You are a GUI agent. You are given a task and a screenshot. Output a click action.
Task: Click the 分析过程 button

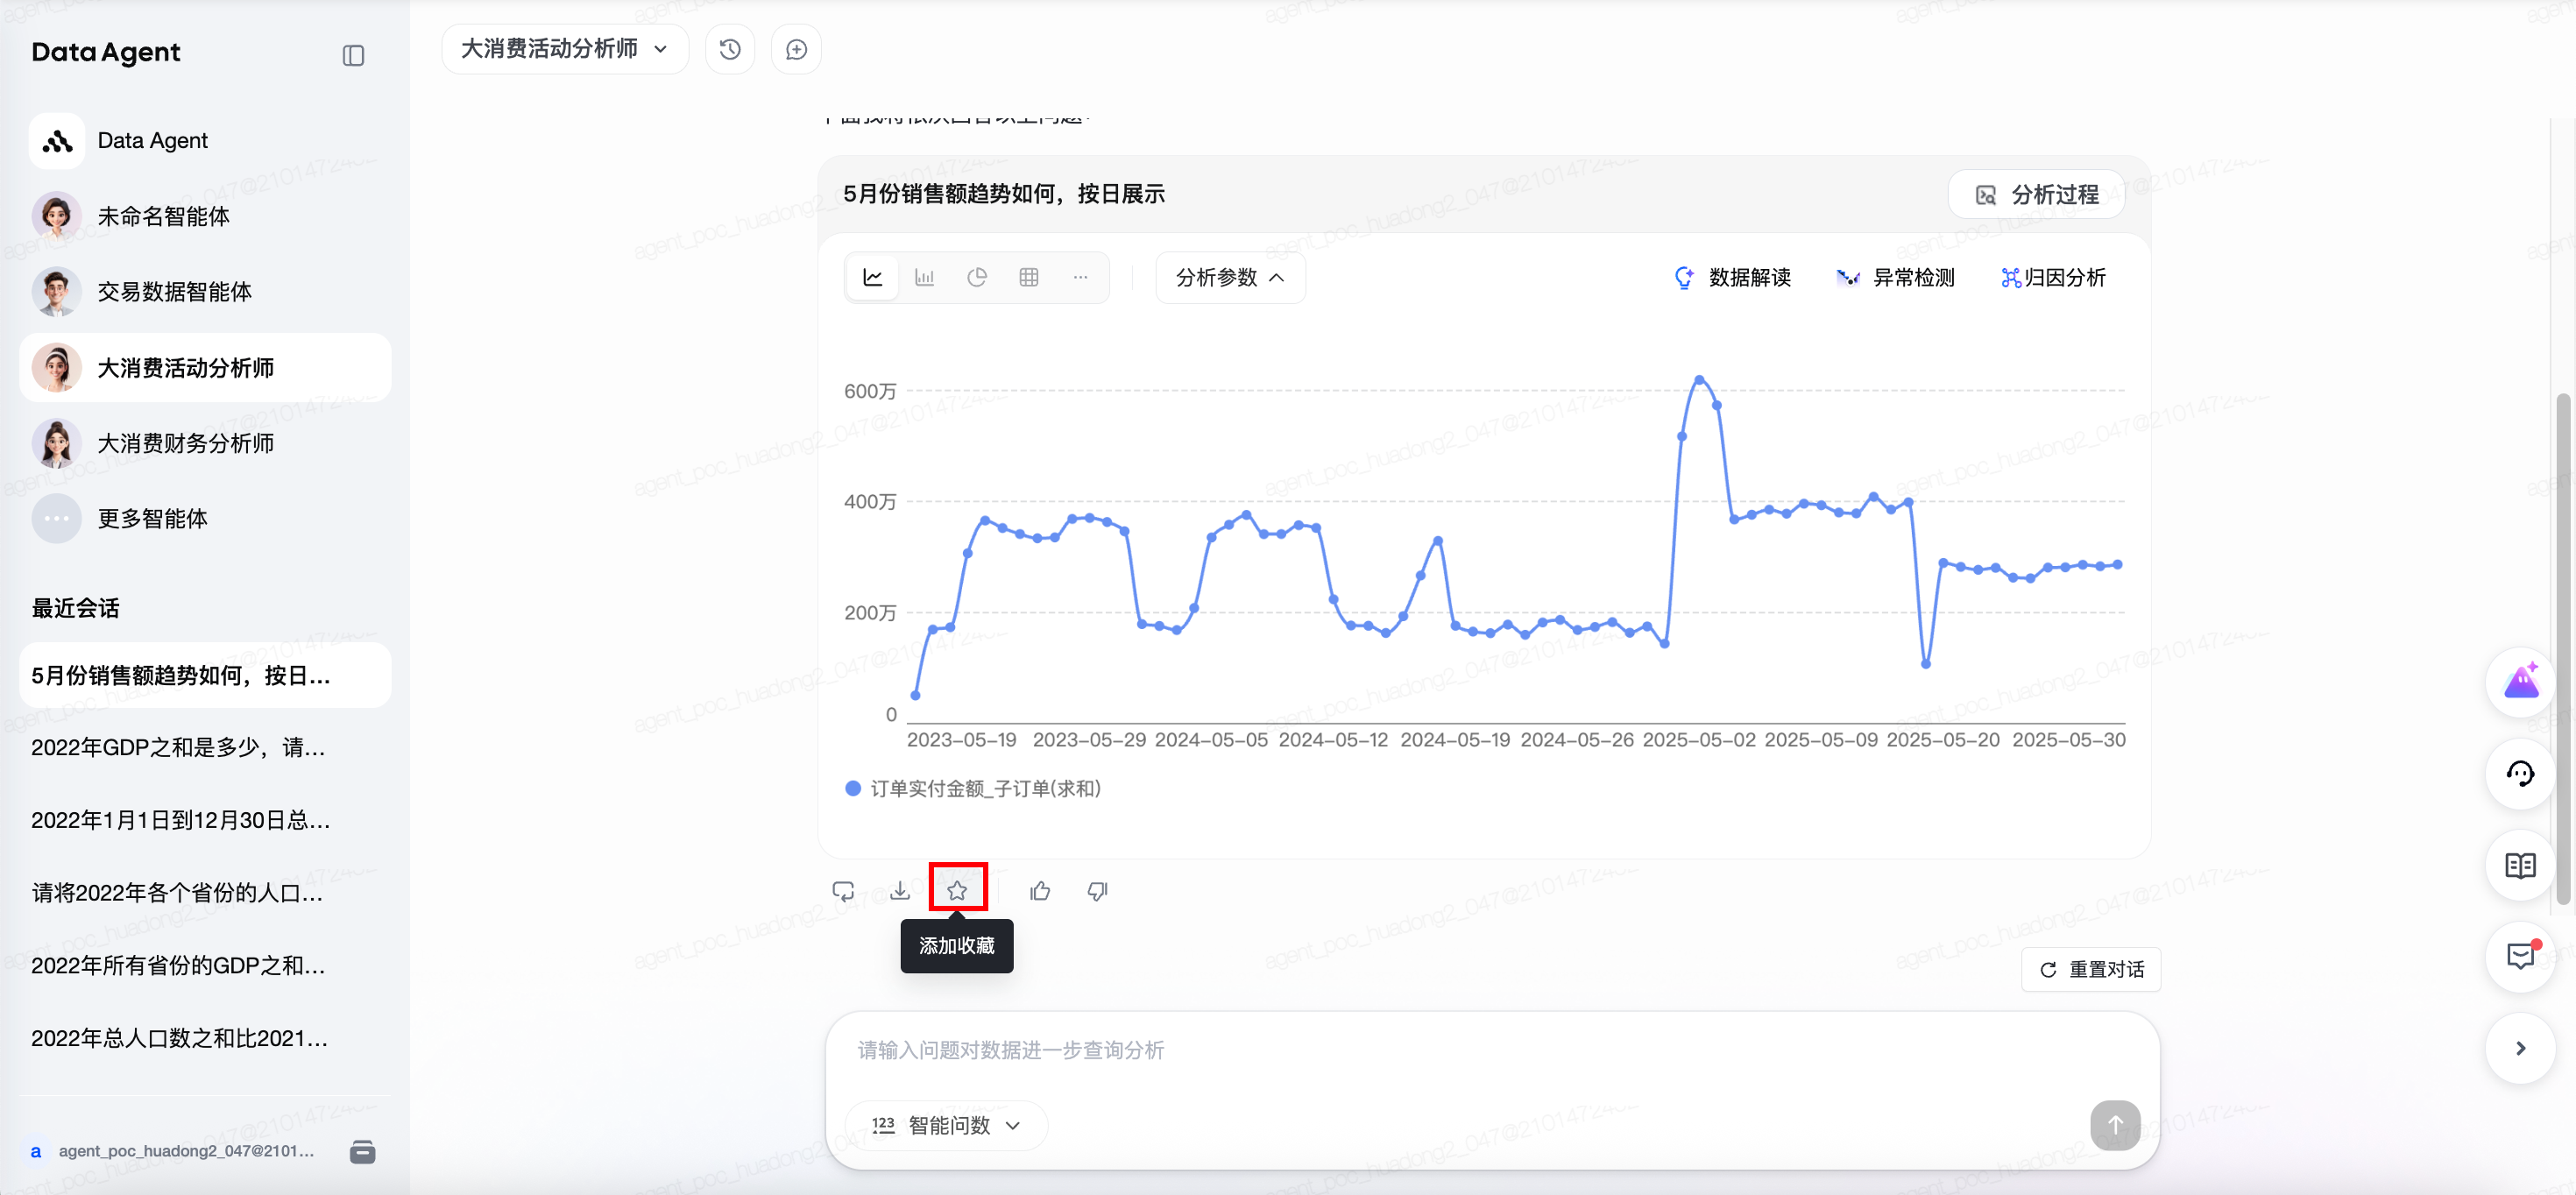(x=2036, y=194)
